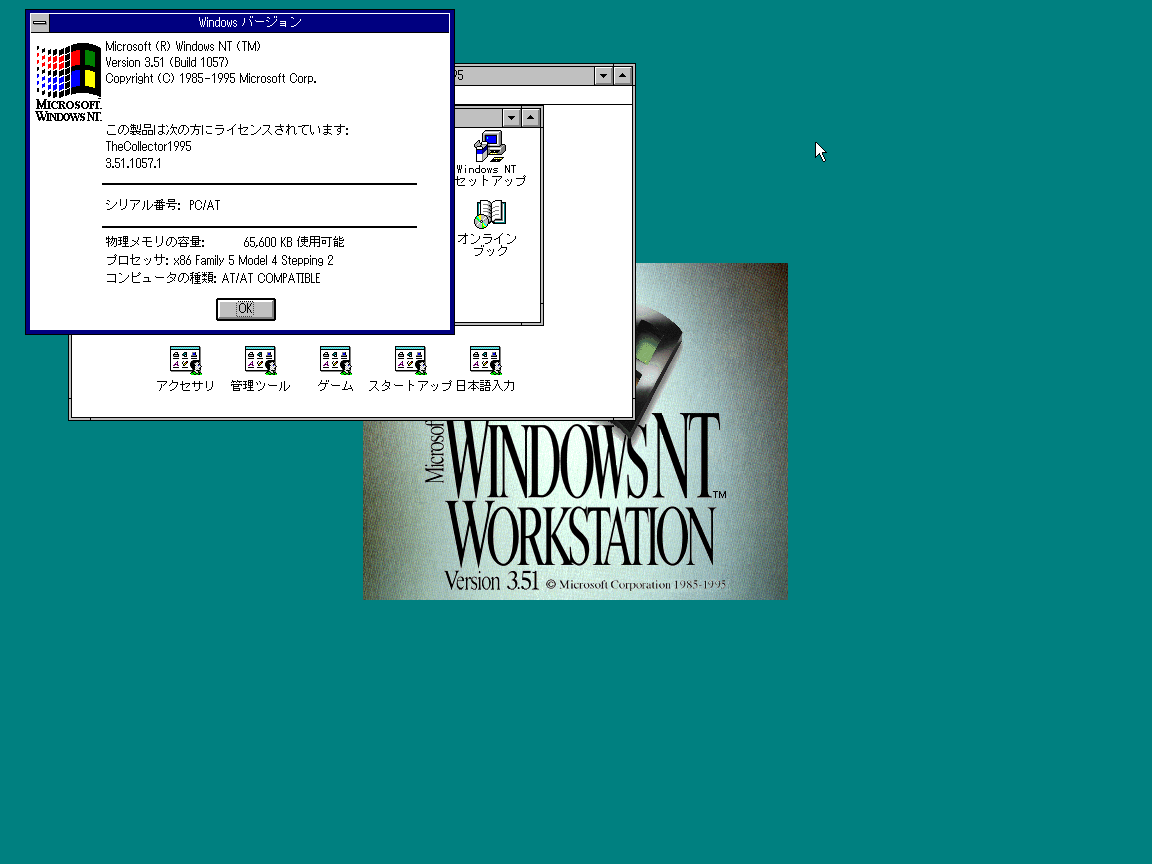Click the 65,600 KB 使用可能 memory value
The width and height of the screenshot is (1152, 864).
(x=294, y=242)
